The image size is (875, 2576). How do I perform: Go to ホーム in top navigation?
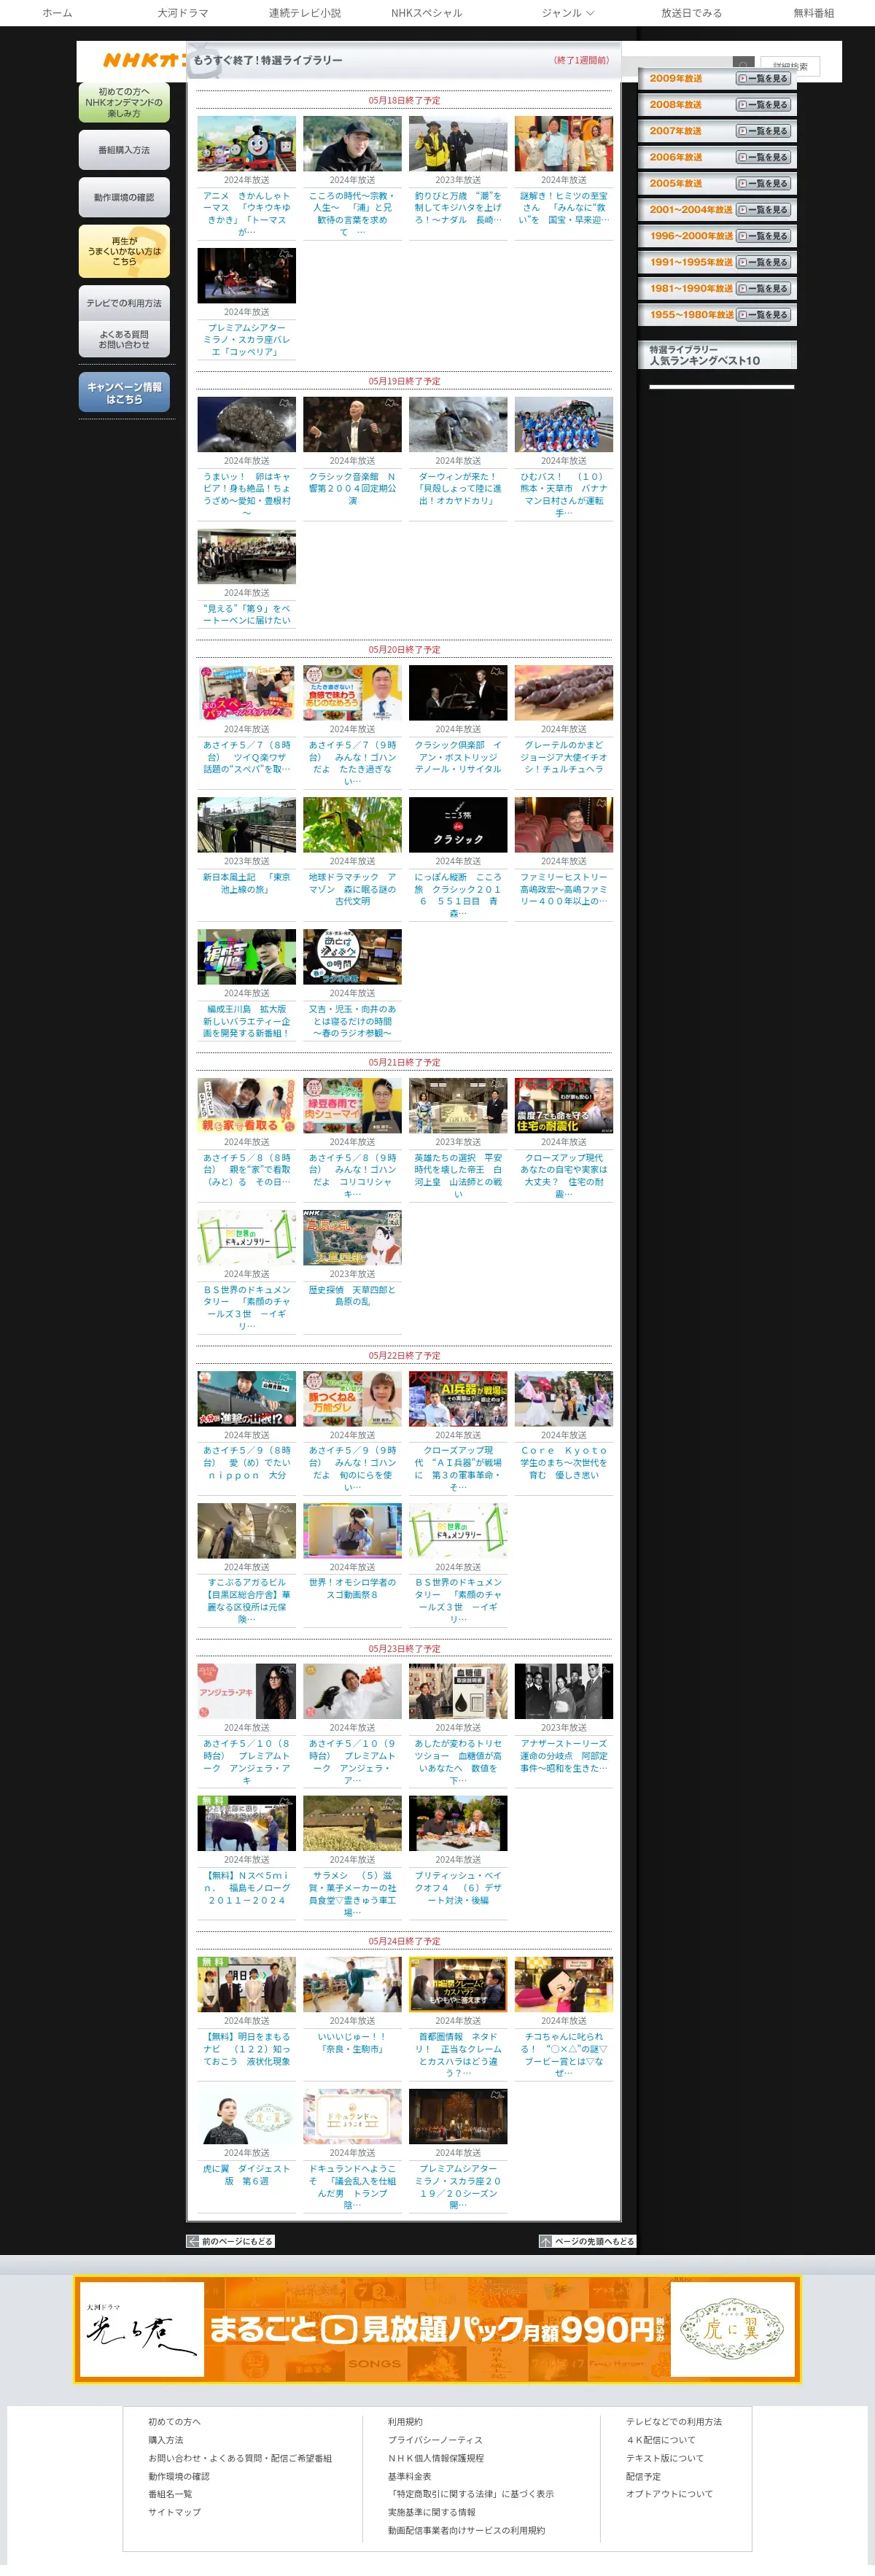click(57, 13)
